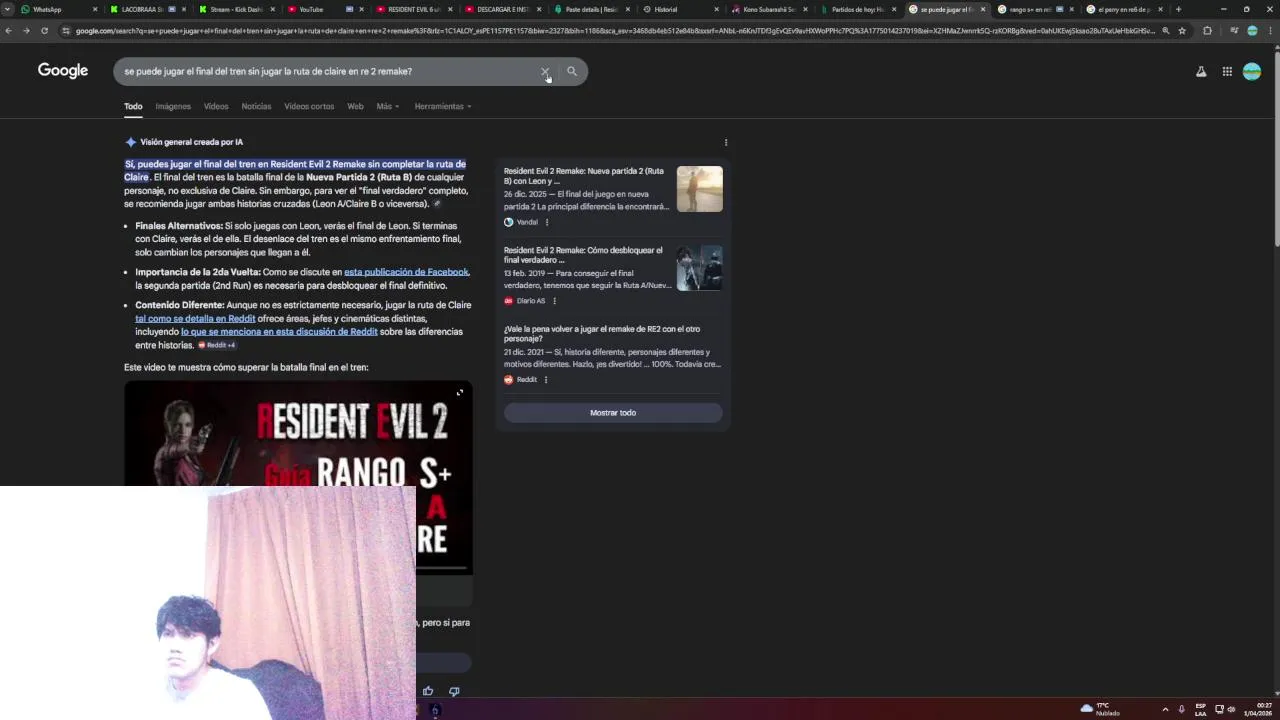Expand the Más dropdown

(x=386, y=106)
